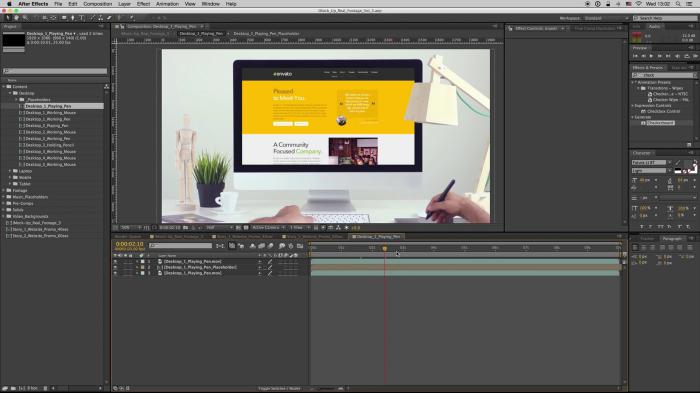Expand the Laptop folder in Project panel

(10, 171)
